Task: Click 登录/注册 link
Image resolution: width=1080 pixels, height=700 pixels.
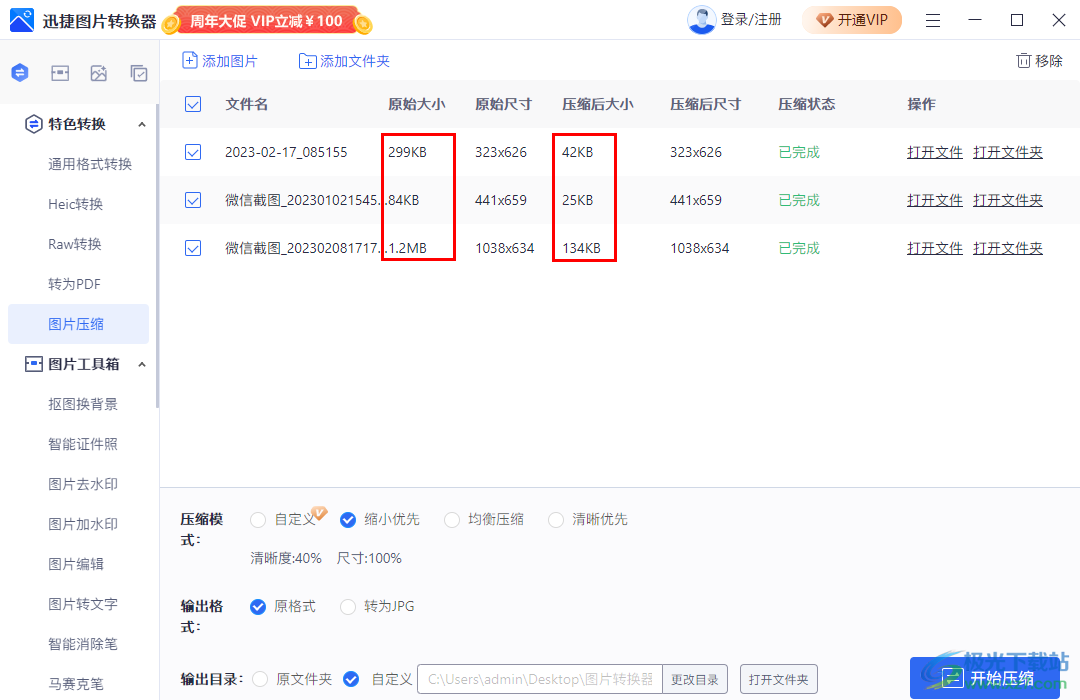Action: pyautogui.click(x=751, y=20)
